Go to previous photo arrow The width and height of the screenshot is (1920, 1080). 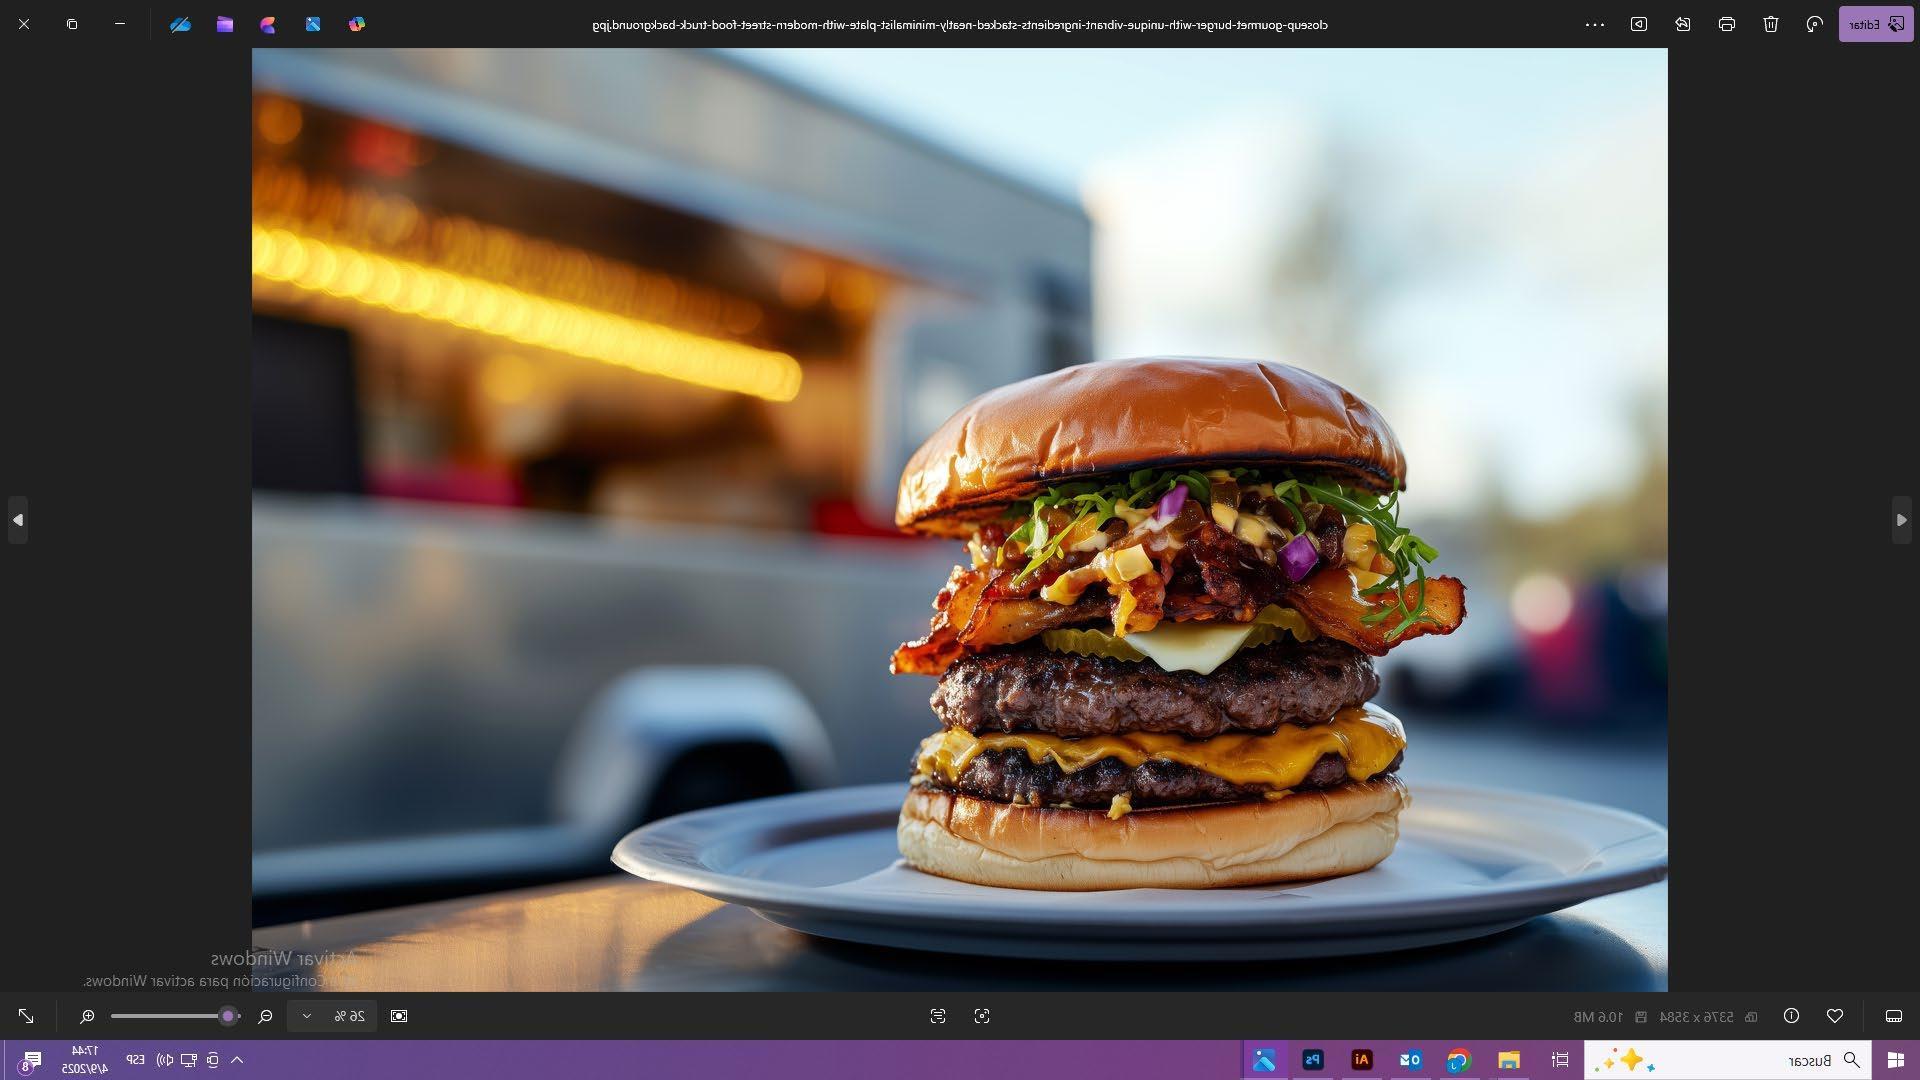(x=1901, y=520)
